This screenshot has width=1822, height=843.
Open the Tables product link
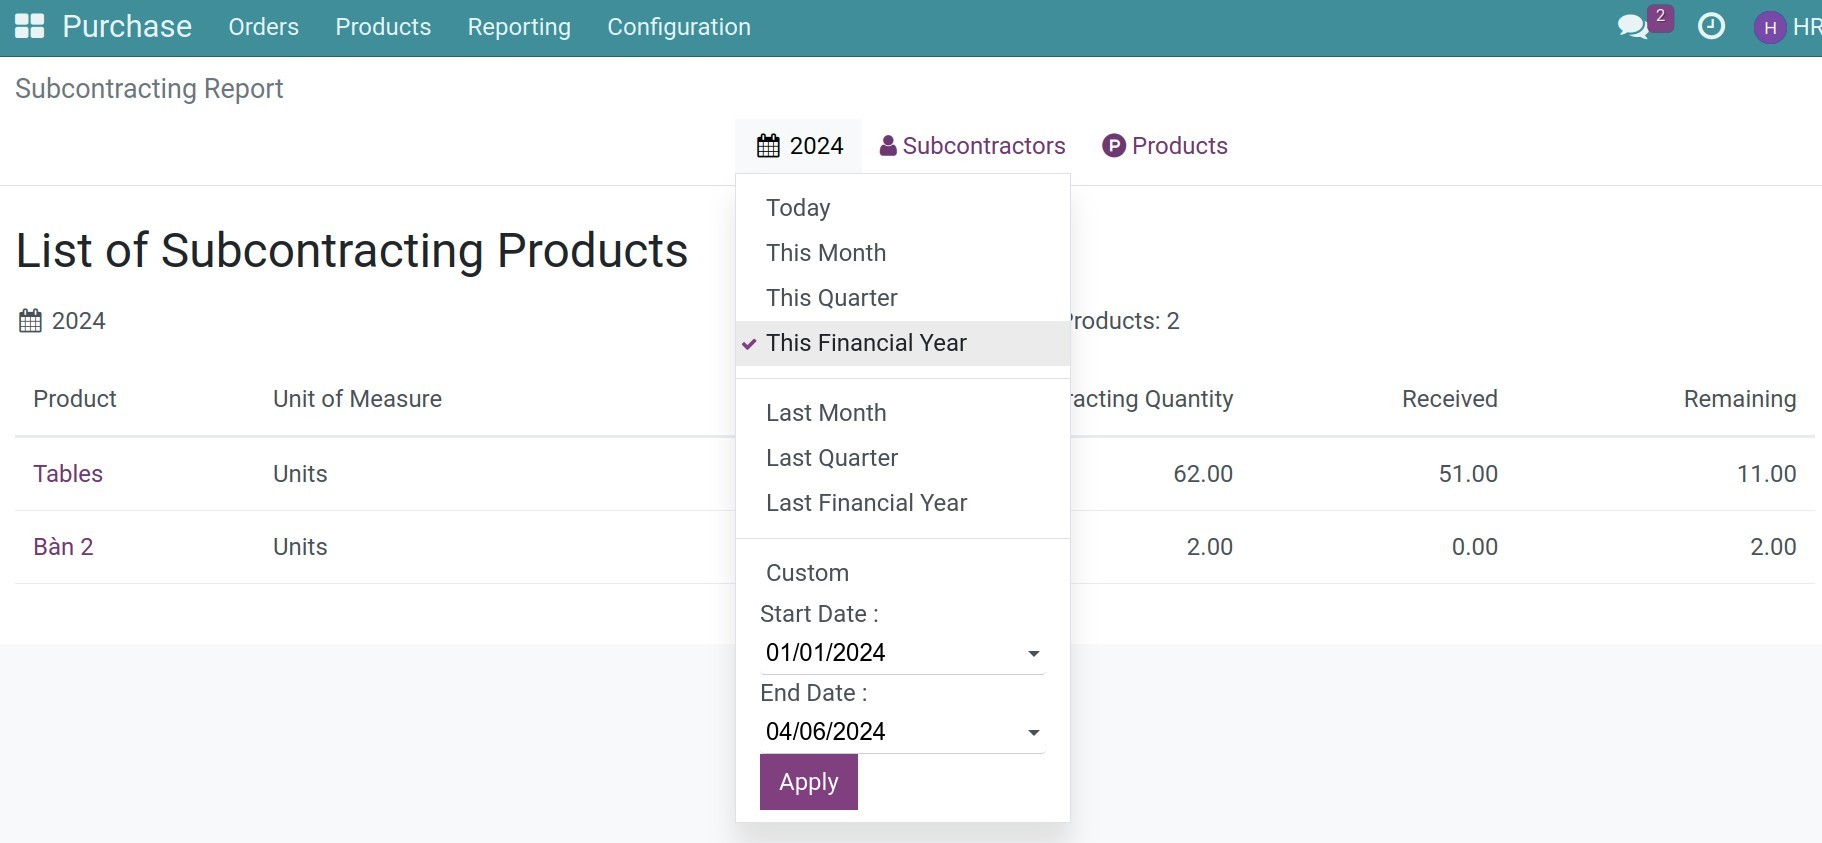[x=68, y=474]
